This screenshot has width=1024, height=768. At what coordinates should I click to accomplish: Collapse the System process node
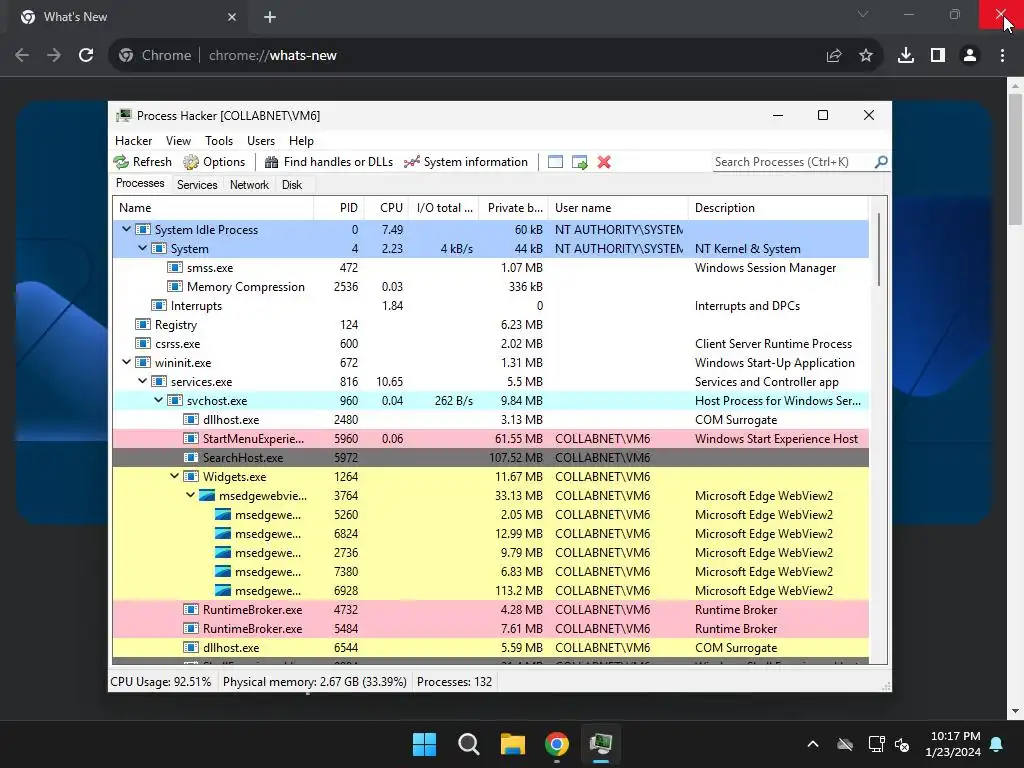(x=142, y=248)
